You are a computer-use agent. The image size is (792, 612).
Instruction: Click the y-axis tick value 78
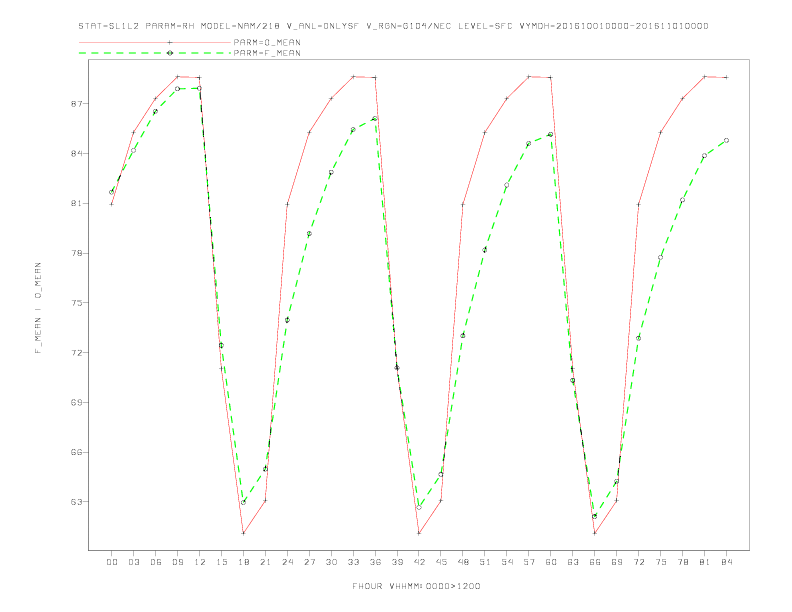tap(76, 253)
